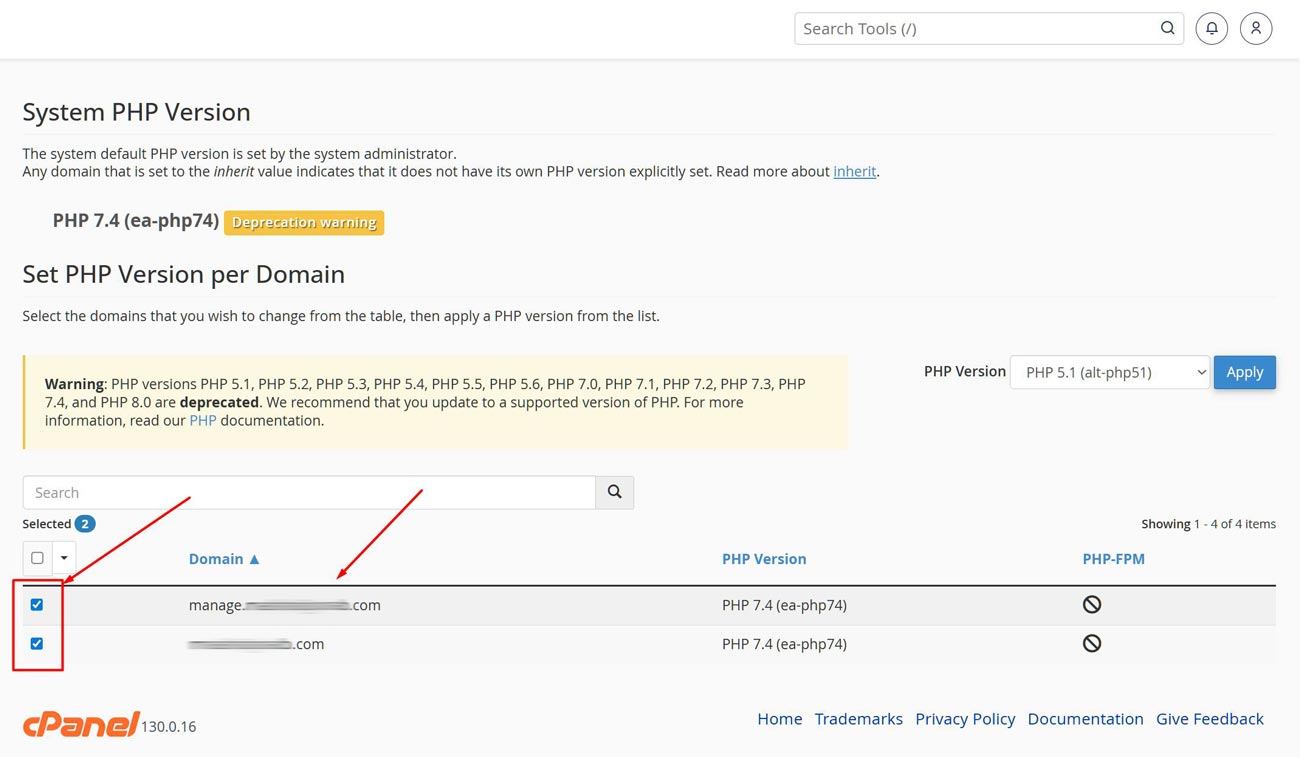The image size is (1300, 757).
Task: Click the Domain sort arrow indicator
Action: pos(254,559)
